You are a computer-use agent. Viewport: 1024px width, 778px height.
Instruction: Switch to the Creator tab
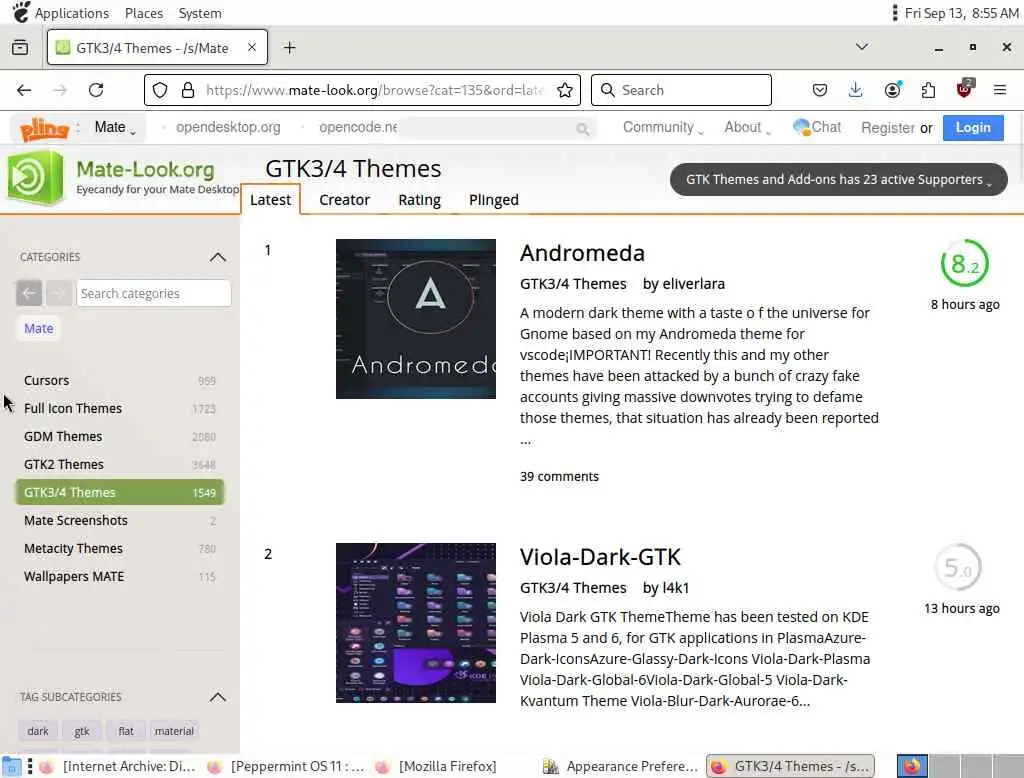click(x=344, y=200)
